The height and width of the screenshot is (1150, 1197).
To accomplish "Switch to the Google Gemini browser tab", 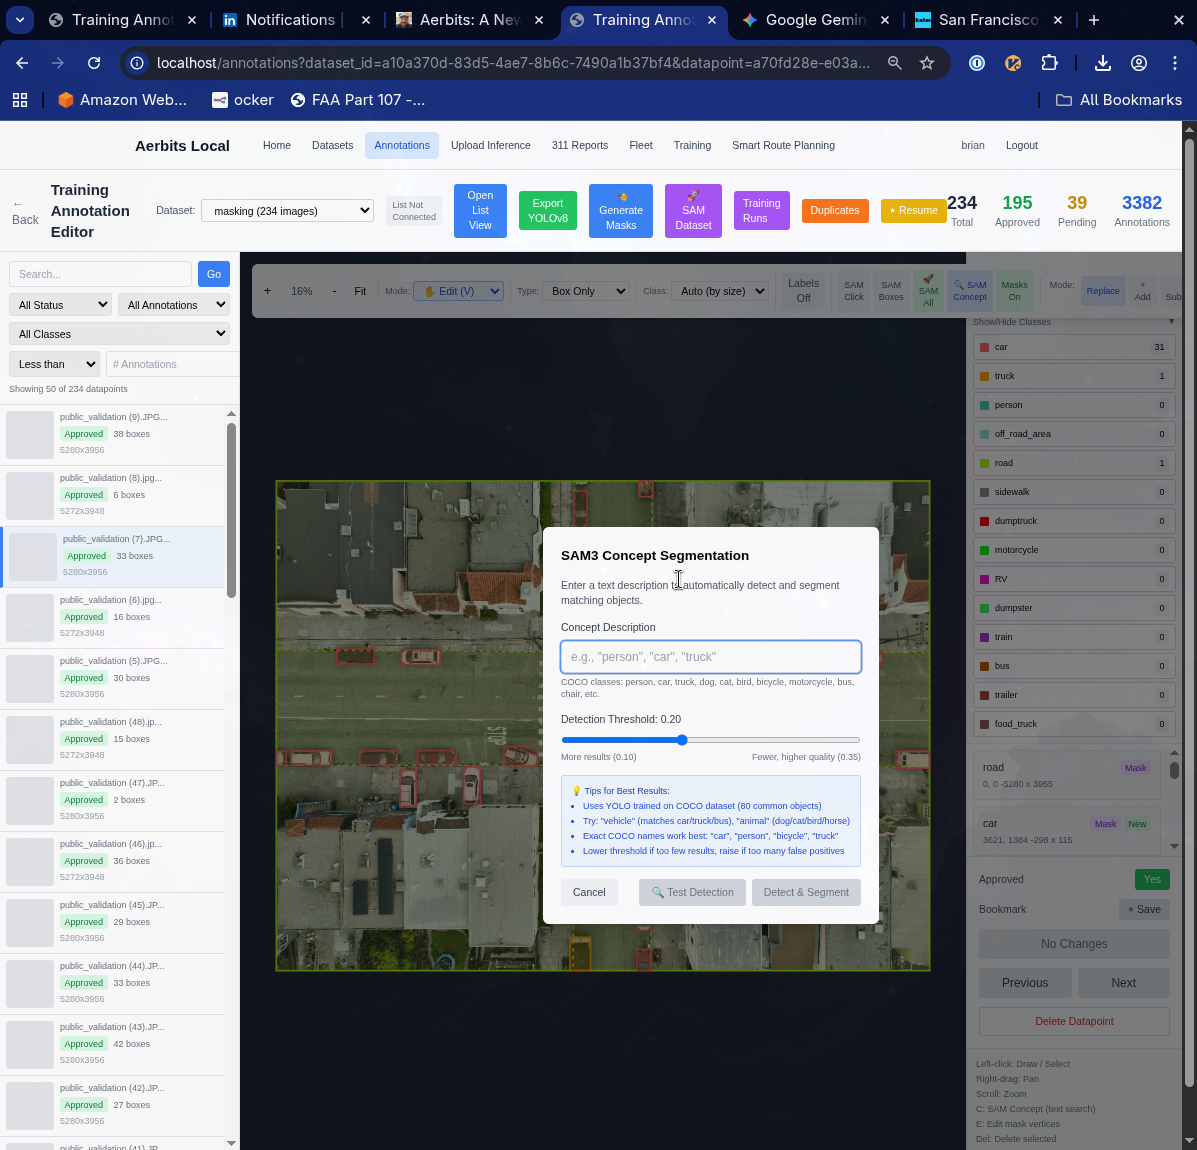I will tap(805, 20).
